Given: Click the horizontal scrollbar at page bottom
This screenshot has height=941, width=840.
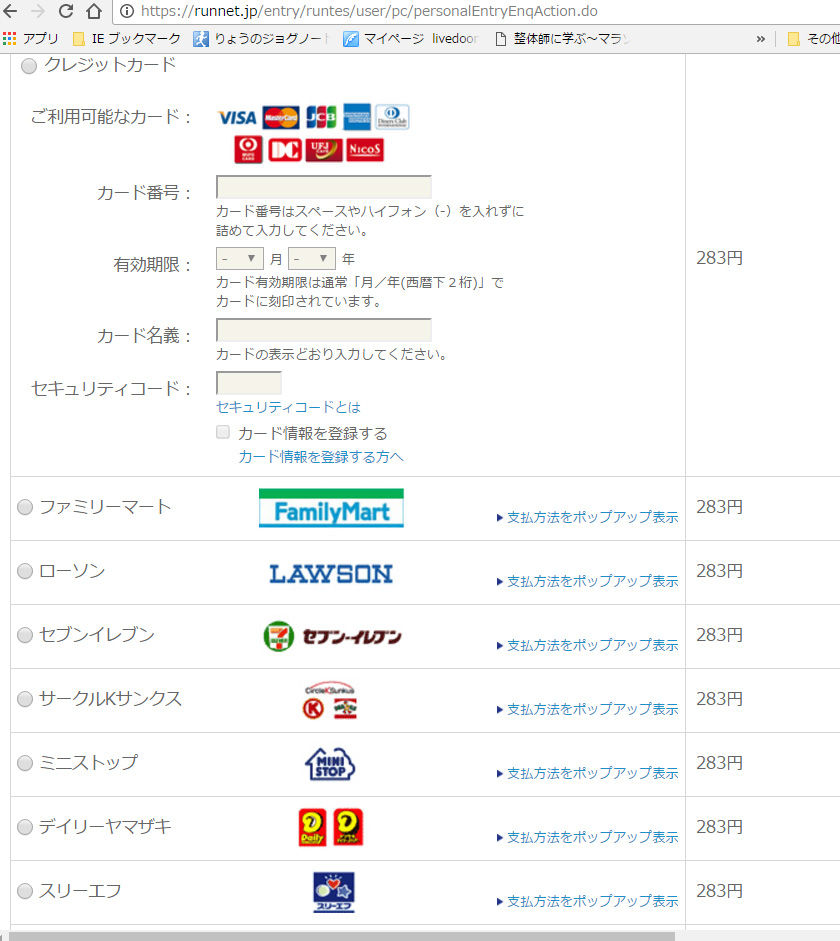Looking at the screenshot, I should [x=342, y=936].
